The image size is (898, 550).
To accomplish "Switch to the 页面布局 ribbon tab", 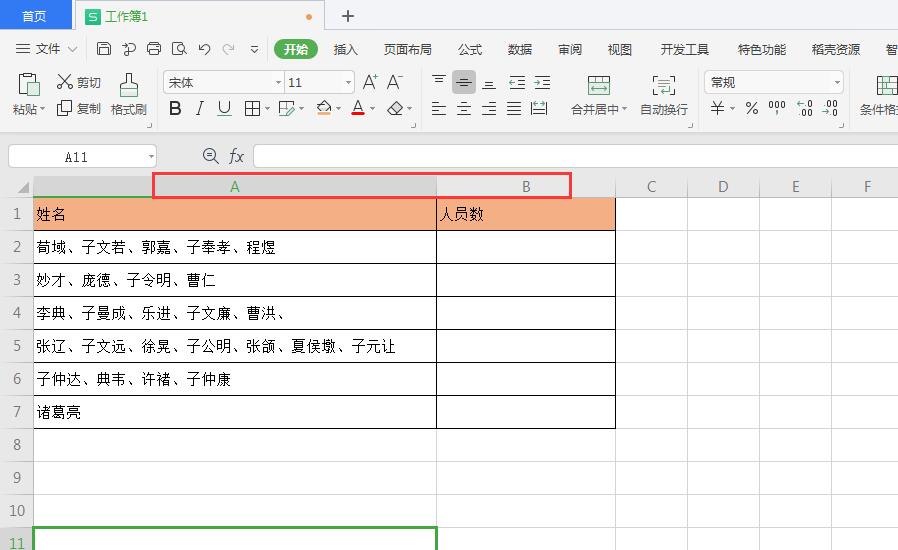I will pos(408,49).
